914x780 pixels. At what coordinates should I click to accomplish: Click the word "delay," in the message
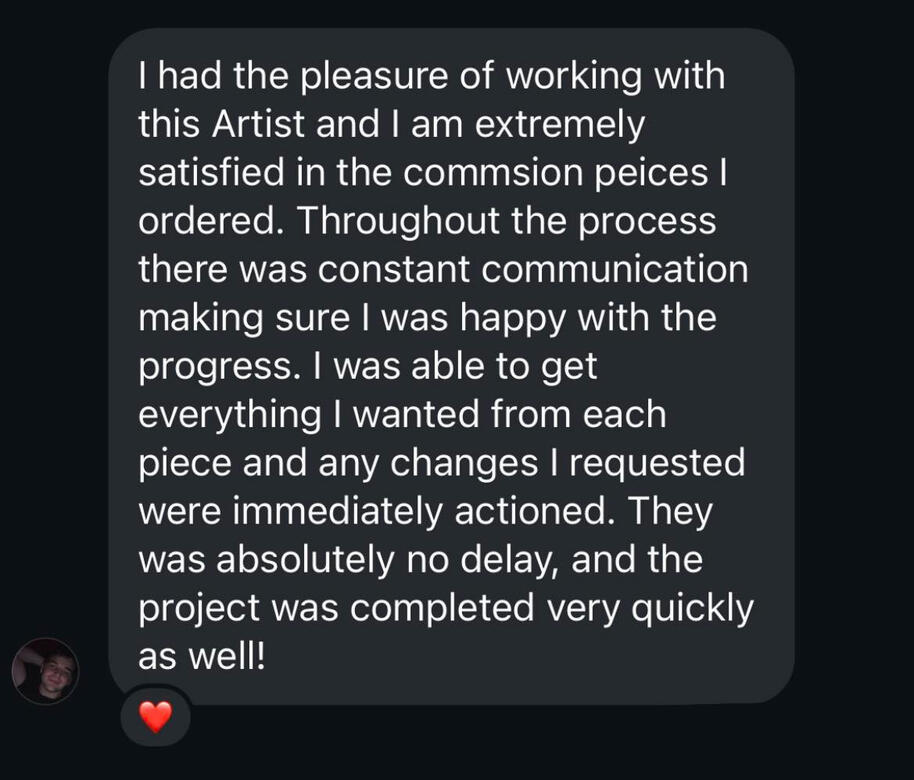pyautogui.click(x=506, y=558)
